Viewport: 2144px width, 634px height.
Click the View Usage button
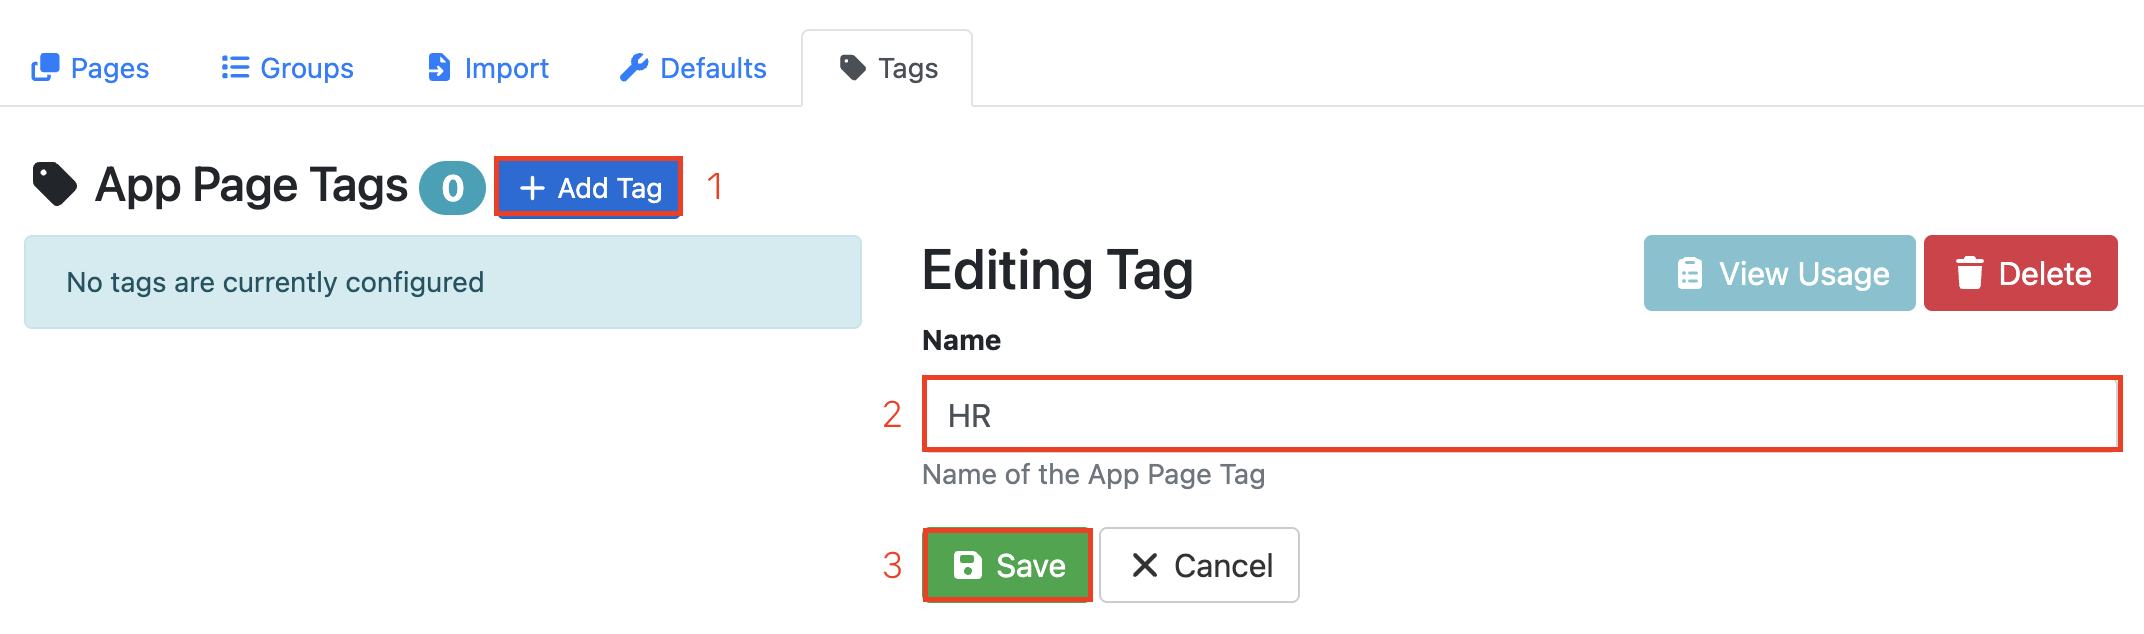(x=1779, y=273)
